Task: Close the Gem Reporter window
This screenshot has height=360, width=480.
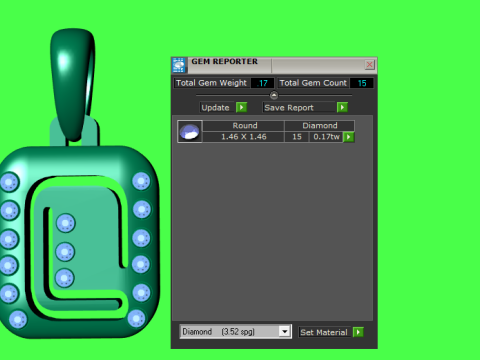Action: pos(369,65)
